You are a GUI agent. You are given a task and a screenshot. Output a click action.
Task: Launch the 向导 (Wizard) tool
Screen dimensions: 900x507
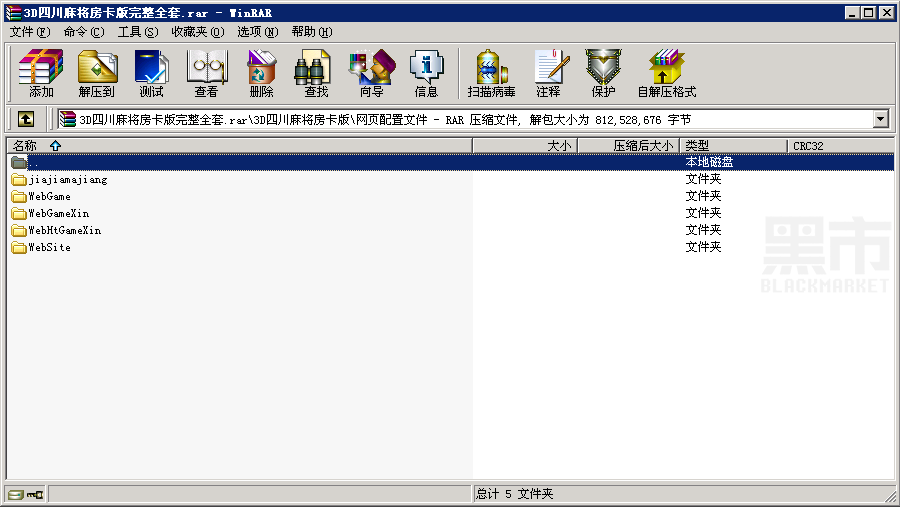click(x=372, y=73)
